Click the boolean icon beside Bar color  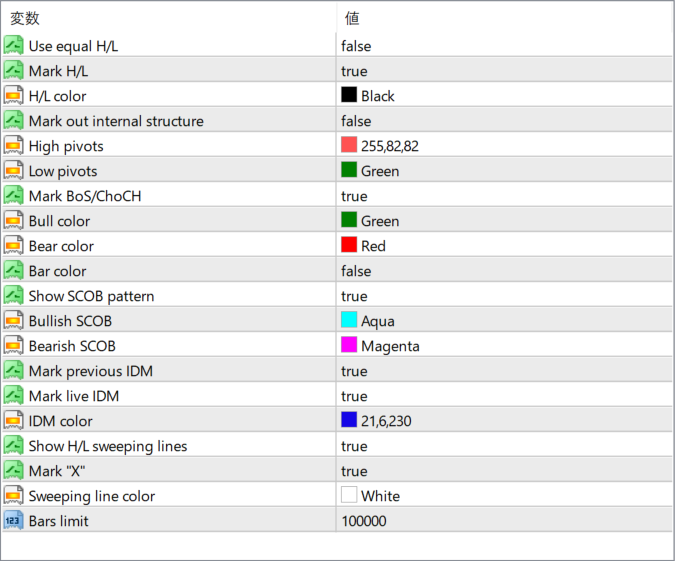[13, 270]
